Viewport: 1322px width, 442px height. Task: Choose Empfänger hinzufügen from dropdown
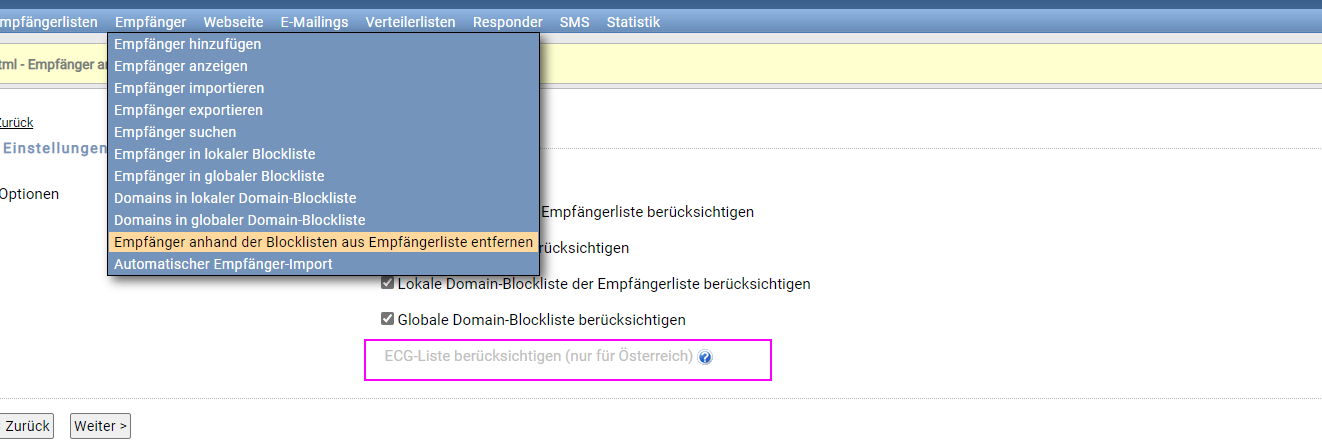tap(323, 44)
